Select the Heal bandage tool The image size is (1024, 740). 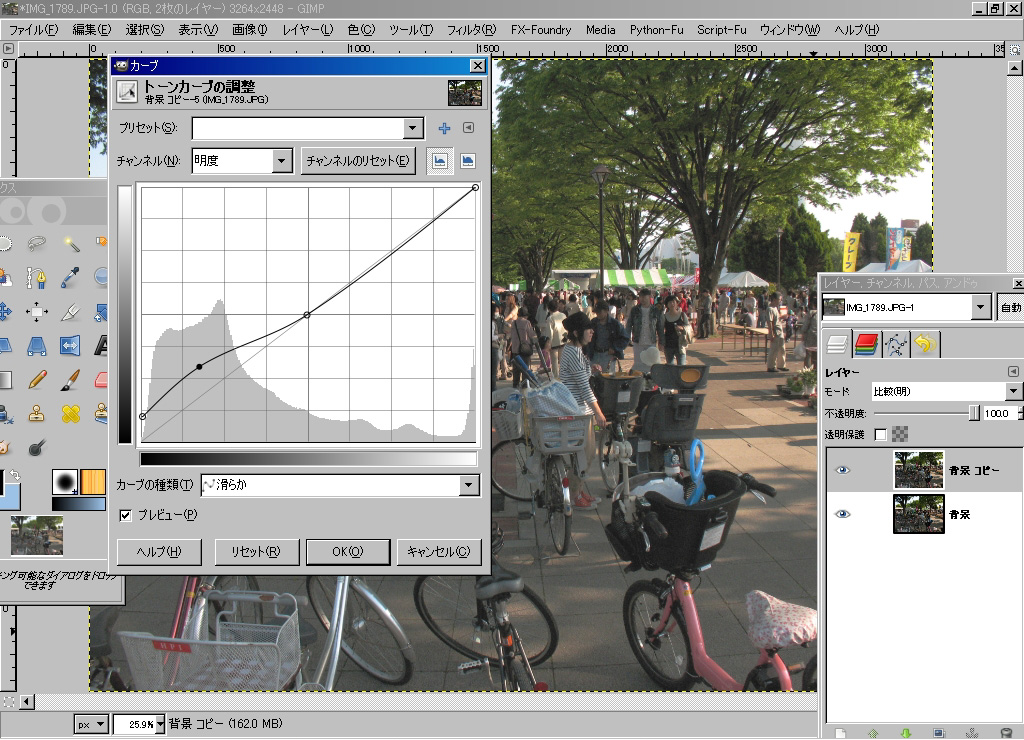[x=71, y=413]
